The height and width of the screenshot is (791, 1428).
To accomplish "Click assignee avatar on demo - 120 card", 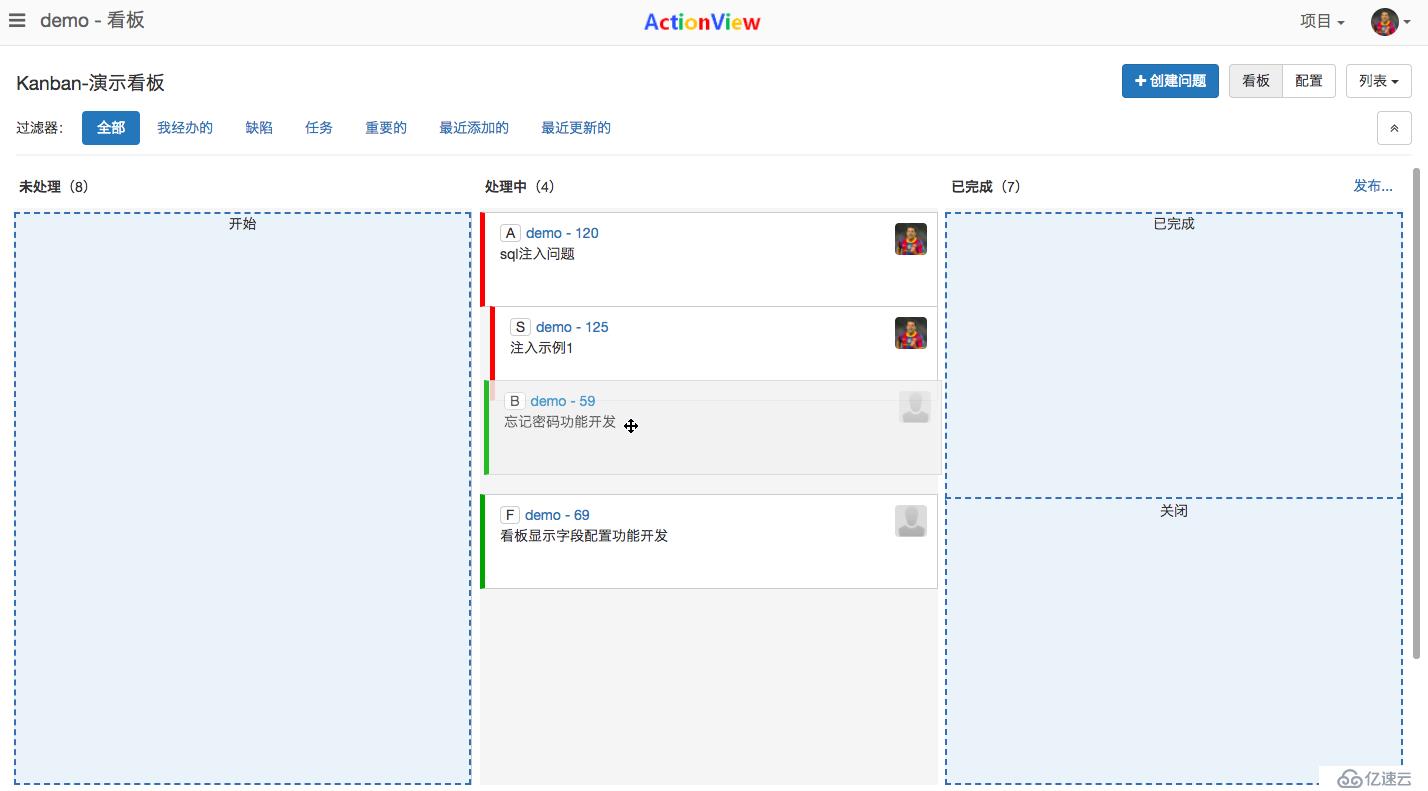I will coord(911,239).
